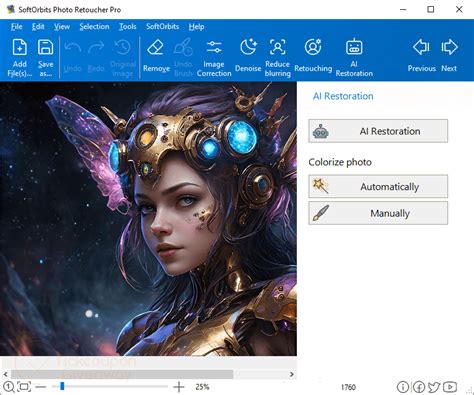Open the Selection menu
Image resolution: width=474 pixels, height=395 pixels.
coord(94,27)
